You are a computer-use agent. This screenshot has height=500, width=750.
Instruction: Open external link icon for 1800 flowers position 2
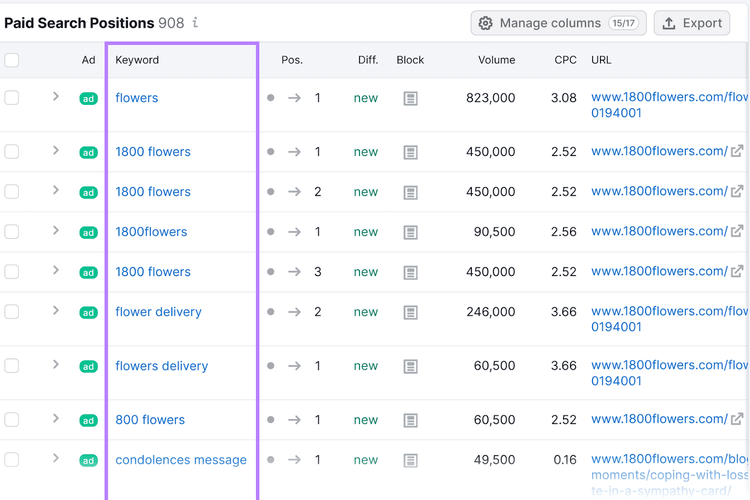[737, 191]
